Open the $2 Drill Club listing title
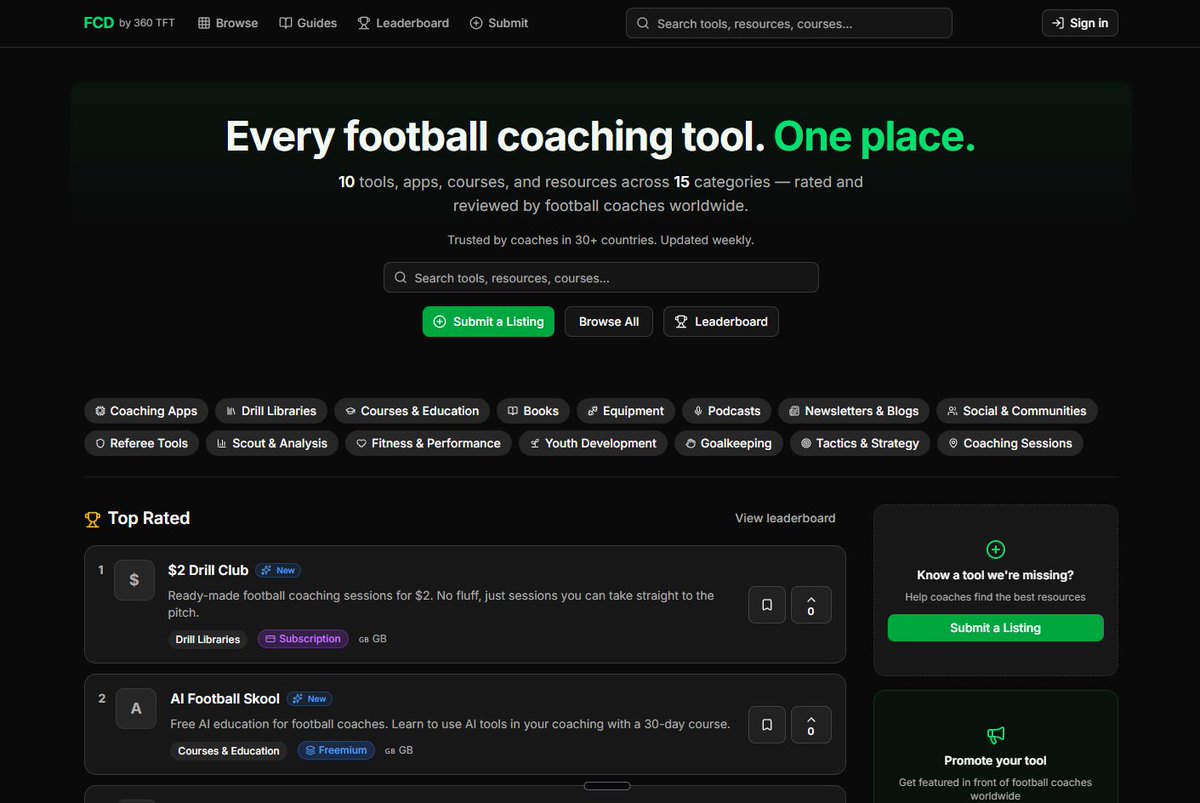This screenshot has width=1200, height=803. pyautogui.click(x=208, y=570)
